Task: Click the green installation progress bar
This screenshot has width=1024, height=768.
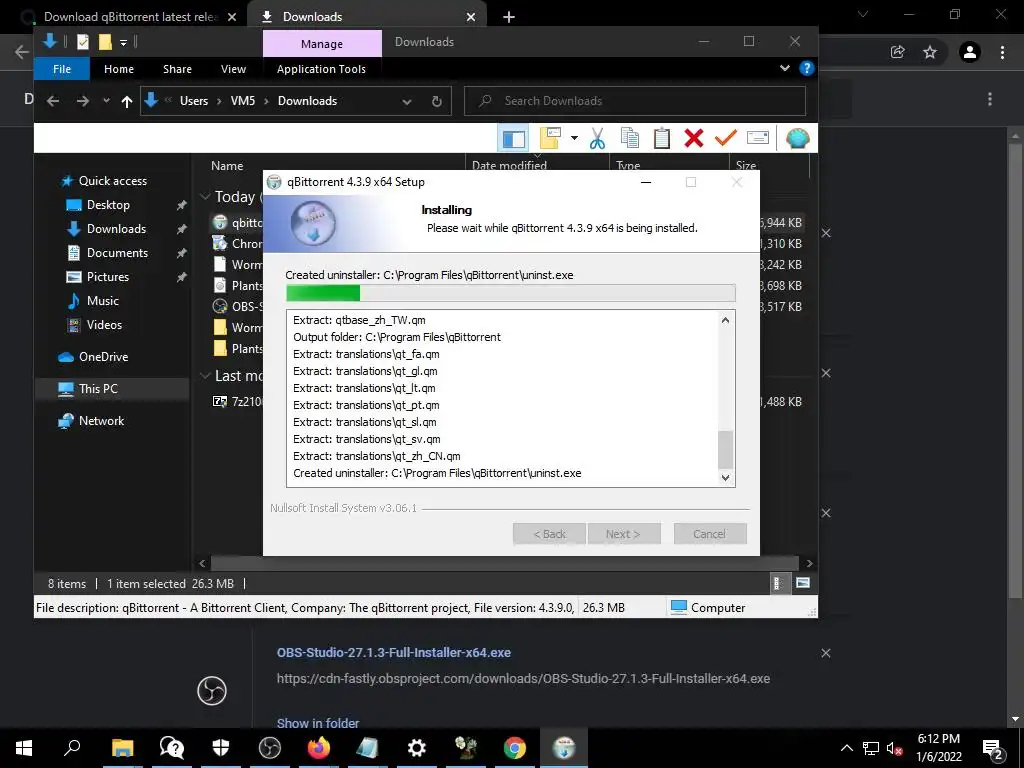Action: pos(323,293)
